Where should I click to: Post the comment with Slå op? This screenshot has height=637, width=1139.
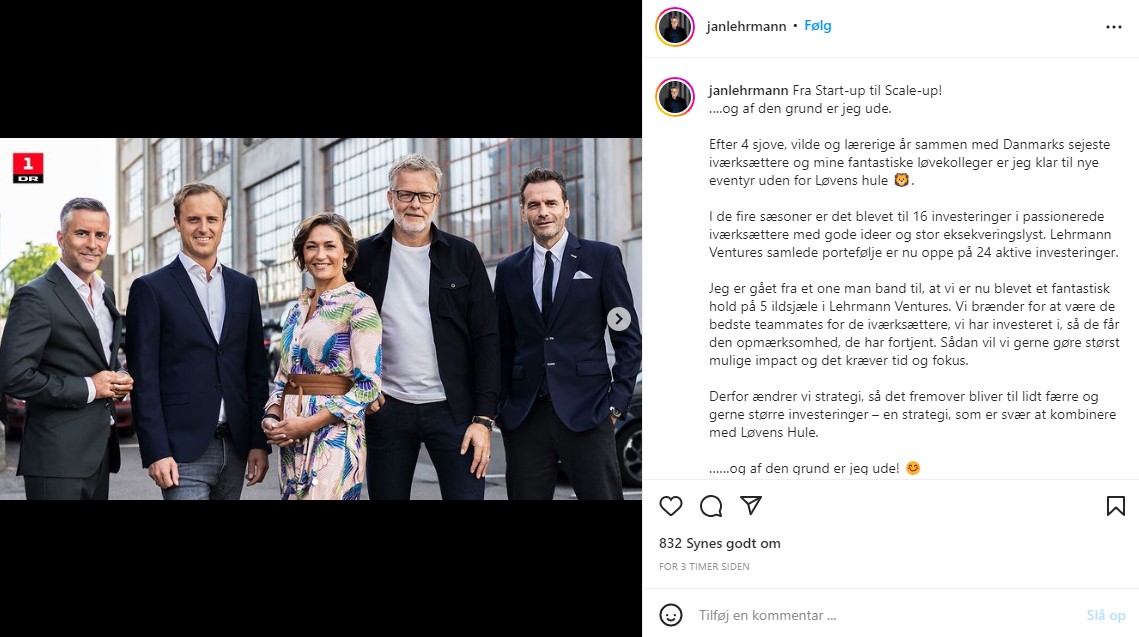1106,615
